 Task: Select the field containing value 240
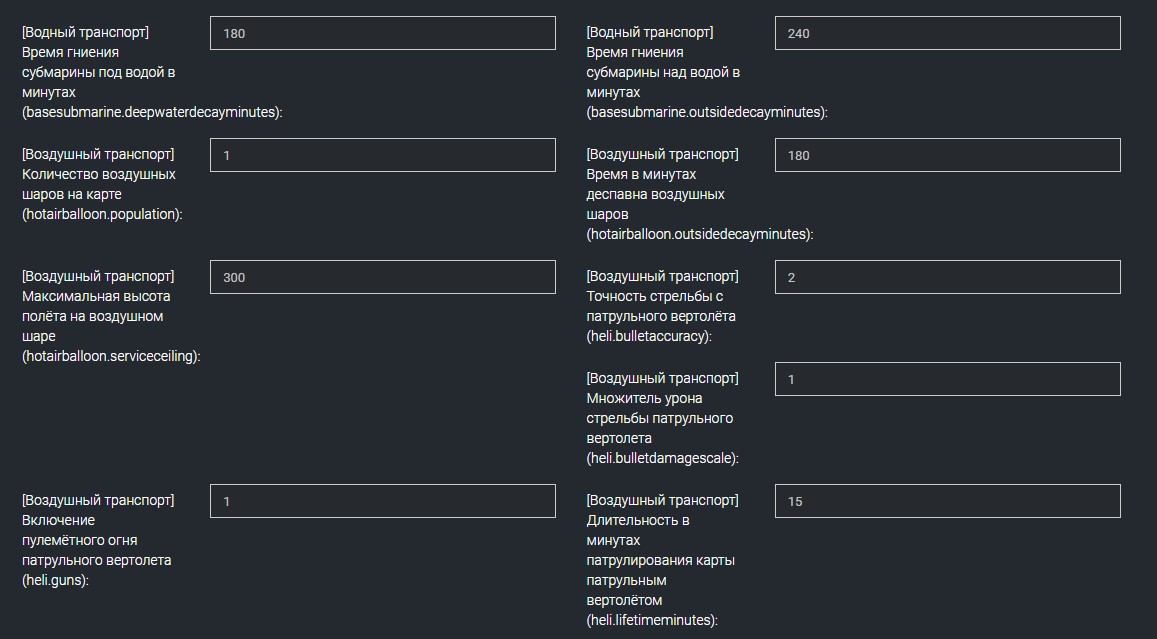pyautogui.click(x=947, y=32)
